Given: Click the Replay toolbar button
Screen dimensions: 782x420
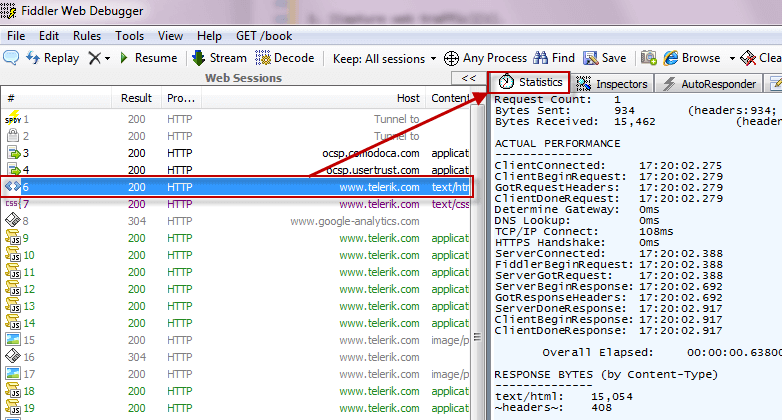Looking at the screenshot, I should [x=52, y=58].
